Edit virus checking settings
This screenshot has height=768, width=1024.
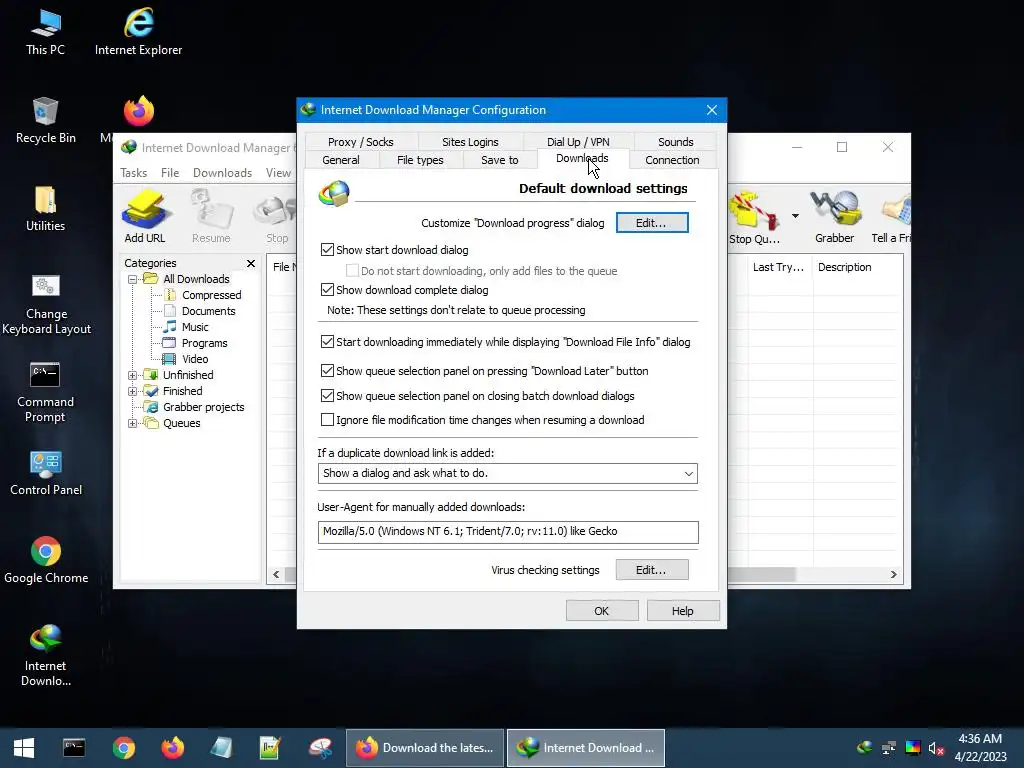[x=652, y=569]
